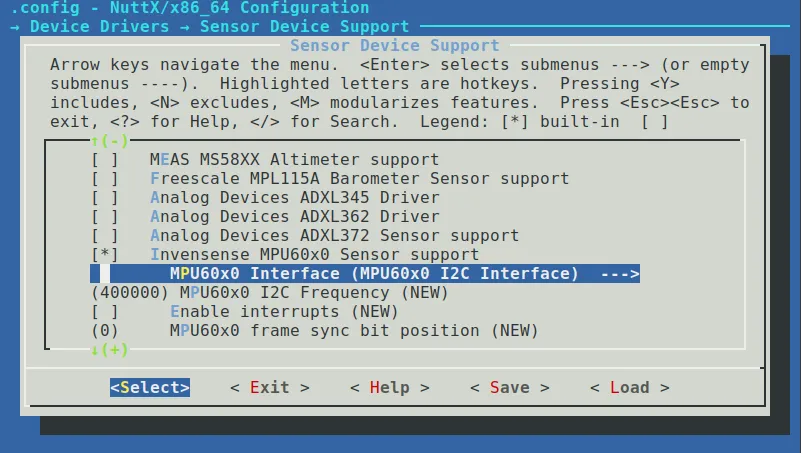Viewport: 801px width, 453px height.
Task: Open the Help button
Action: tap(389, 388)
